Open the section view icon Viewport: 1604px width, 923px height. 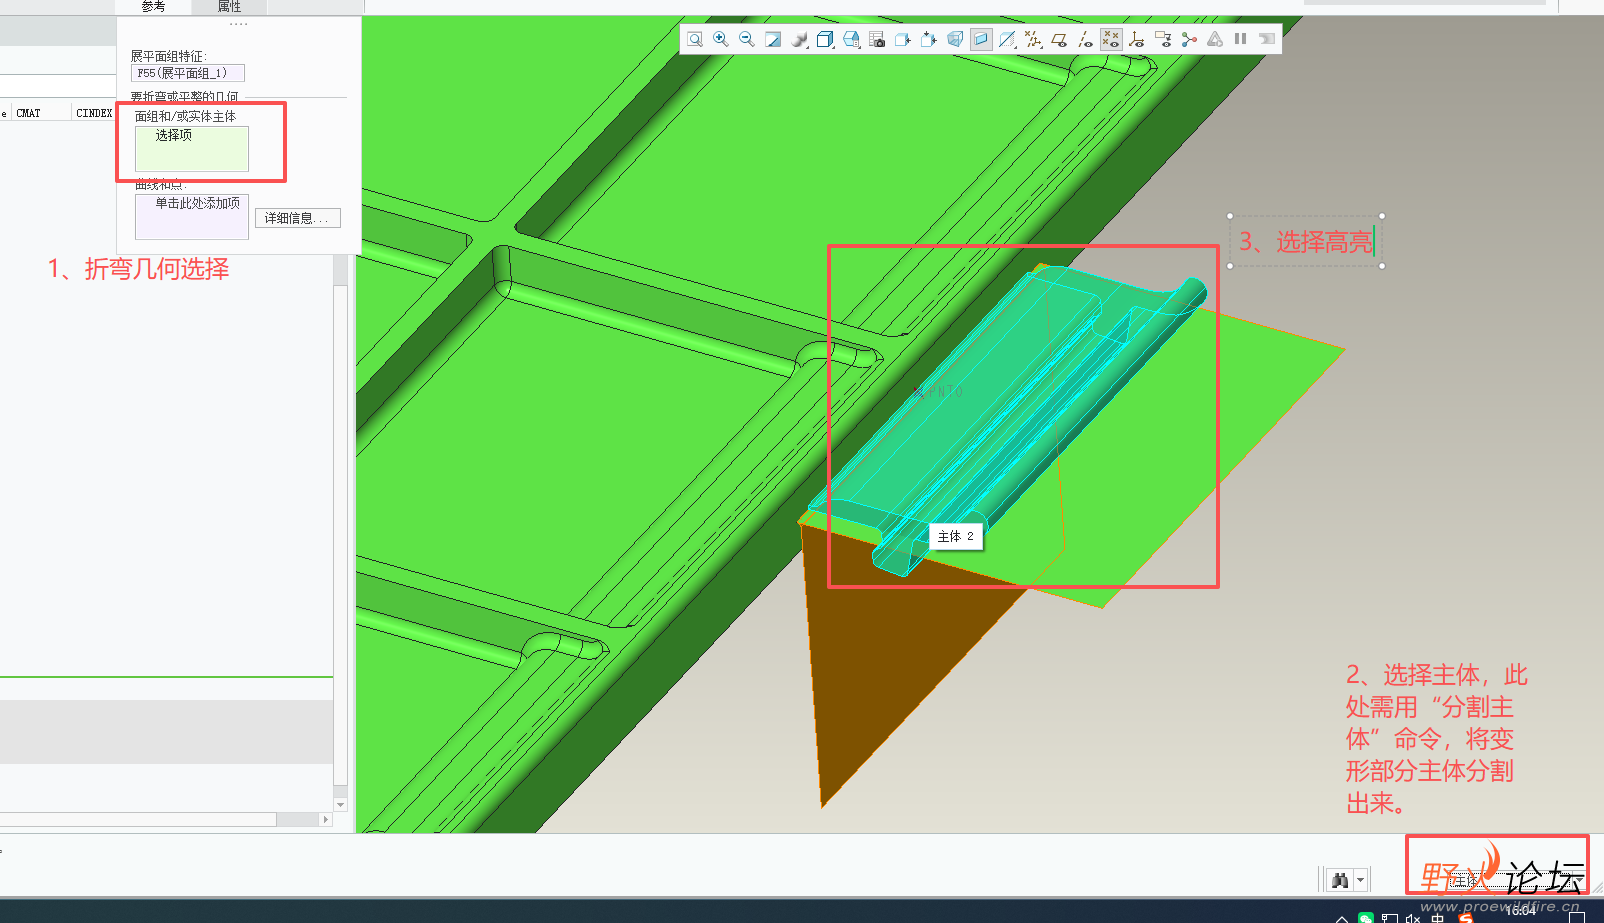1007,39
